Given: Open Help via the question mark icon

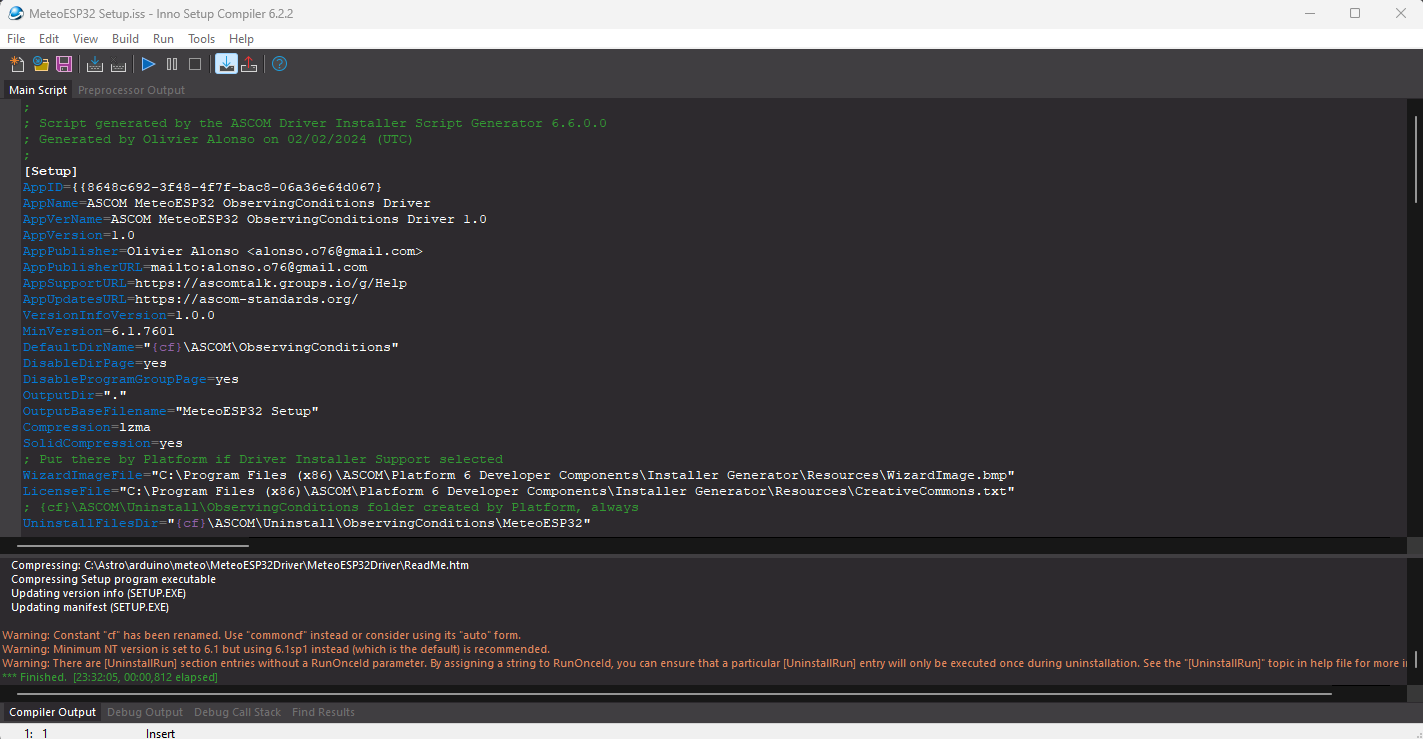Looking at the screenshot, I should pyautogui.click(x=280, y=64).
